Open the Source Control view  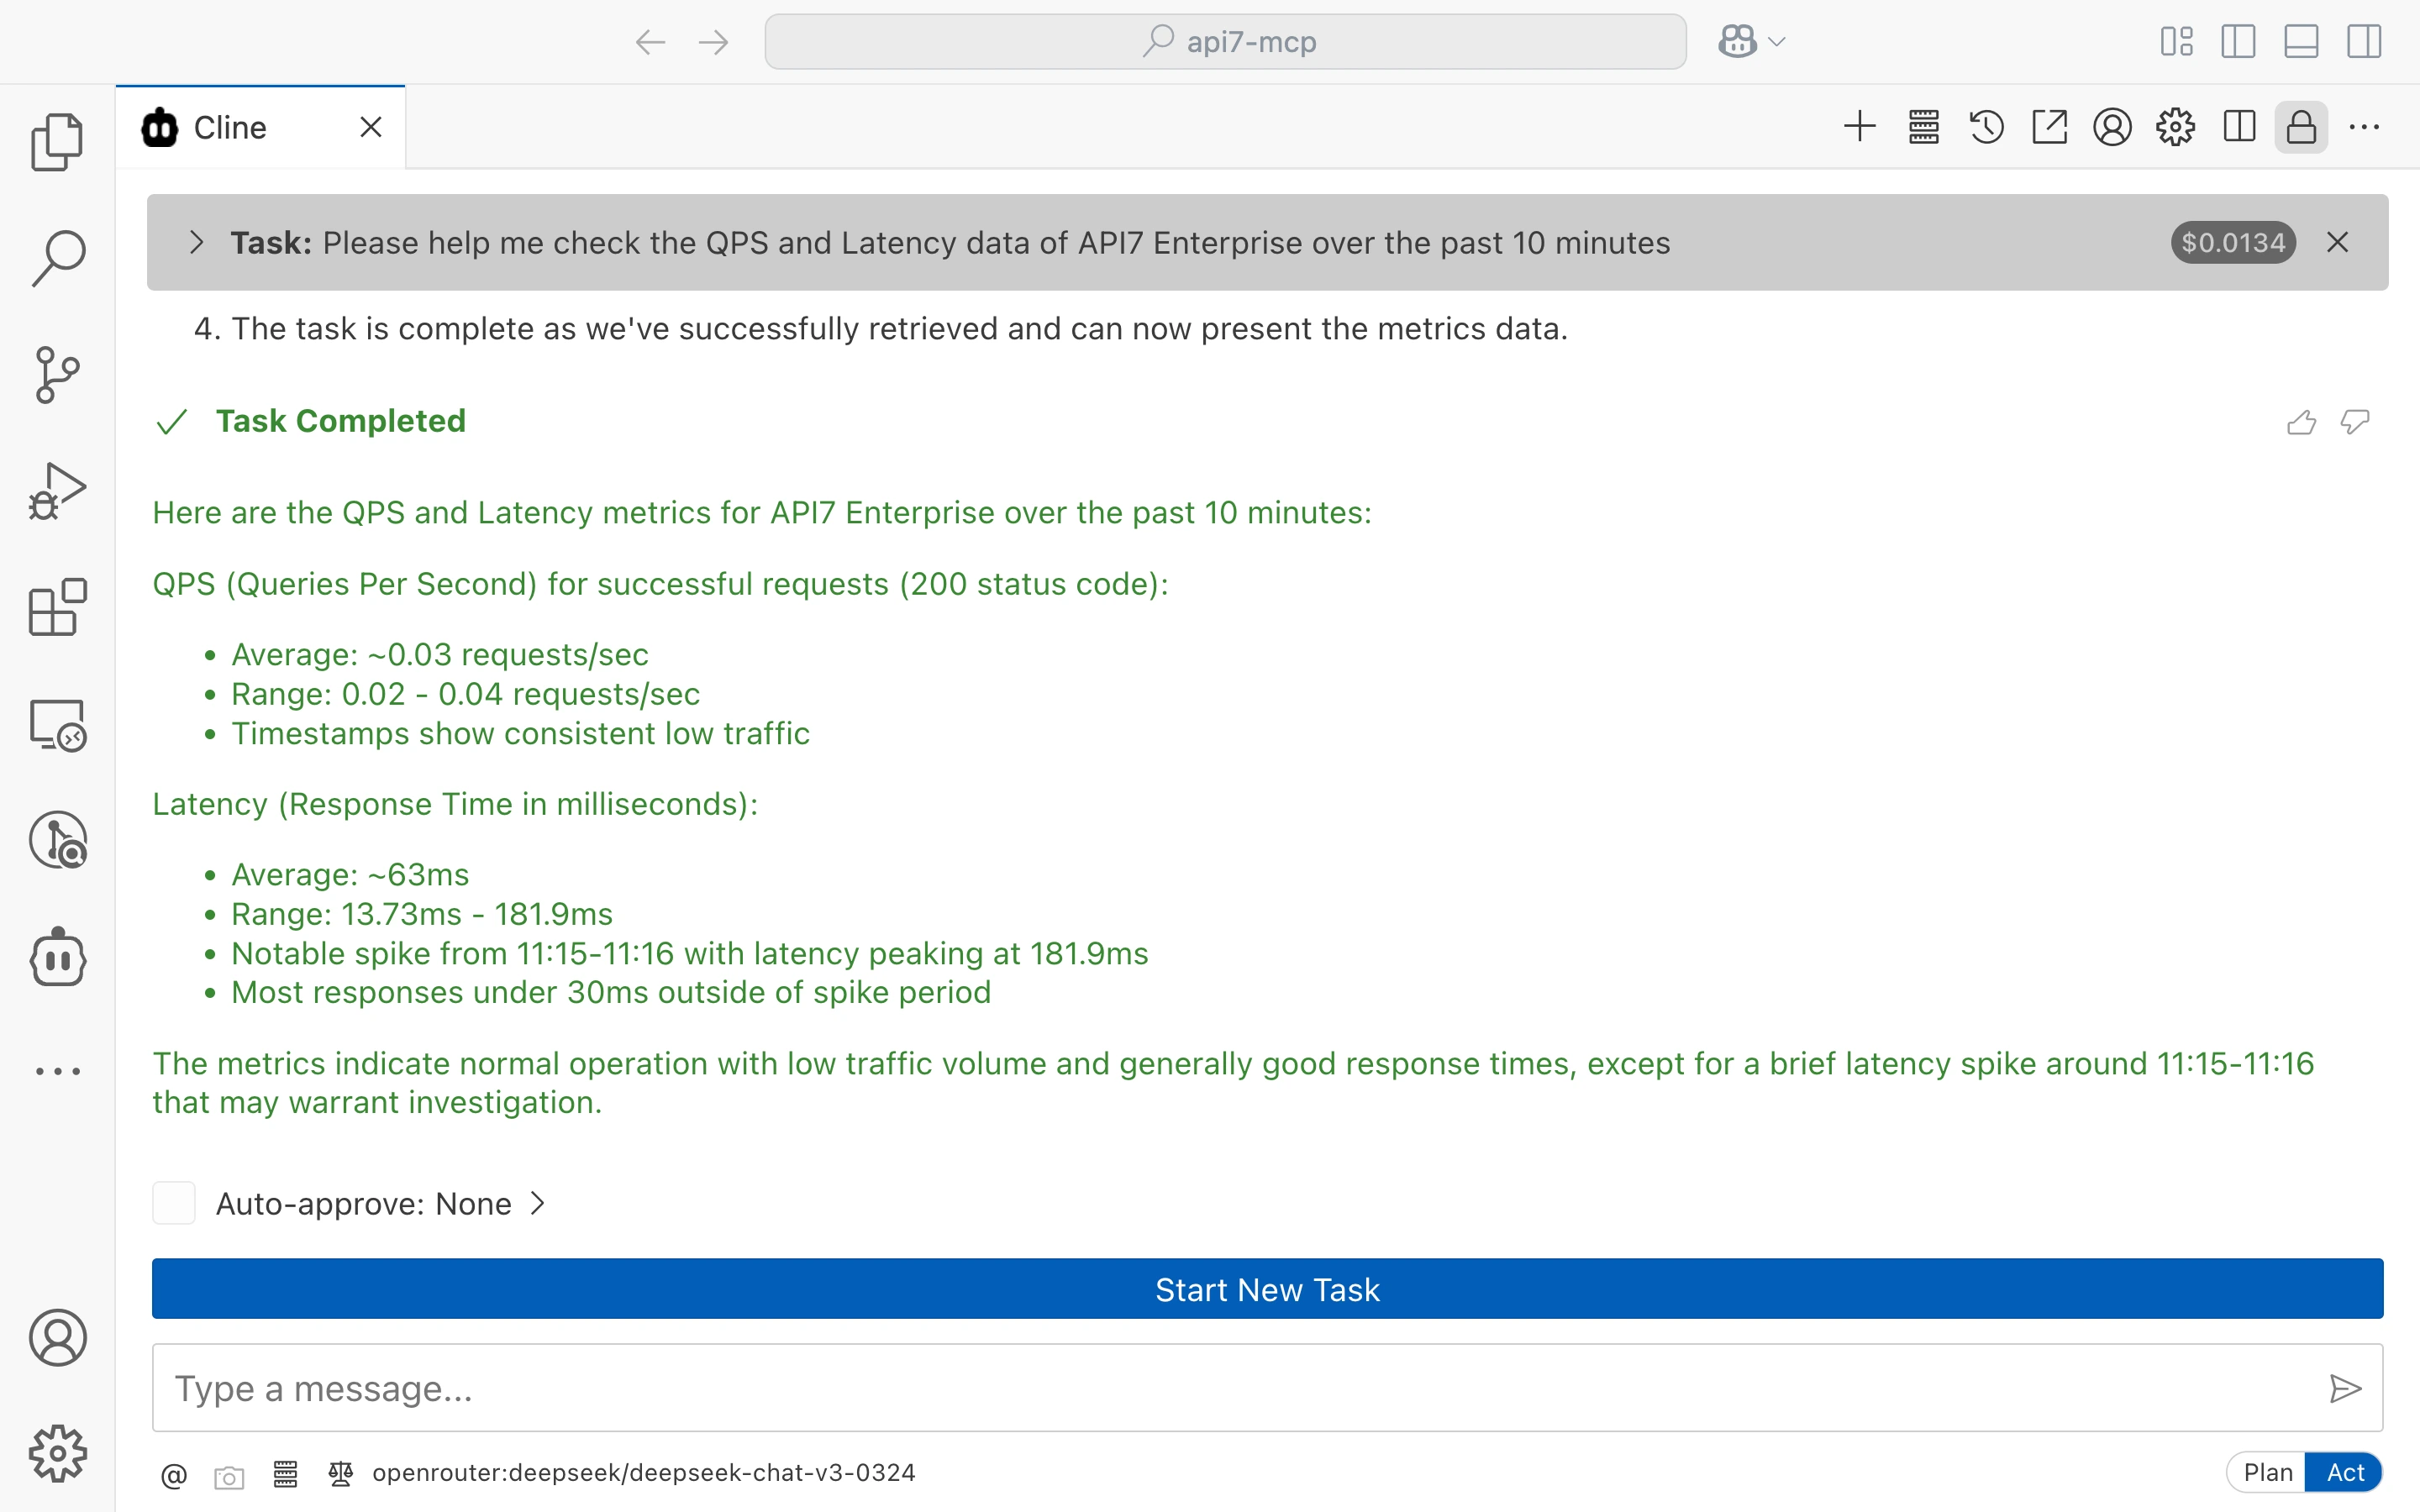tap(57, 375)
